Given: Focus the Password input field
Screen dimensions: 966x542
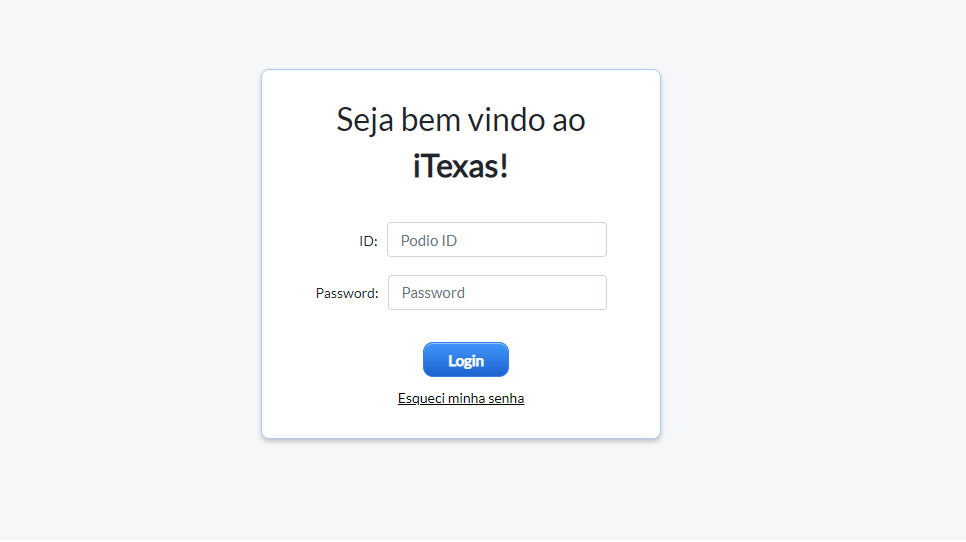Looking at the screenshot, I should click(x=497, y=293).
